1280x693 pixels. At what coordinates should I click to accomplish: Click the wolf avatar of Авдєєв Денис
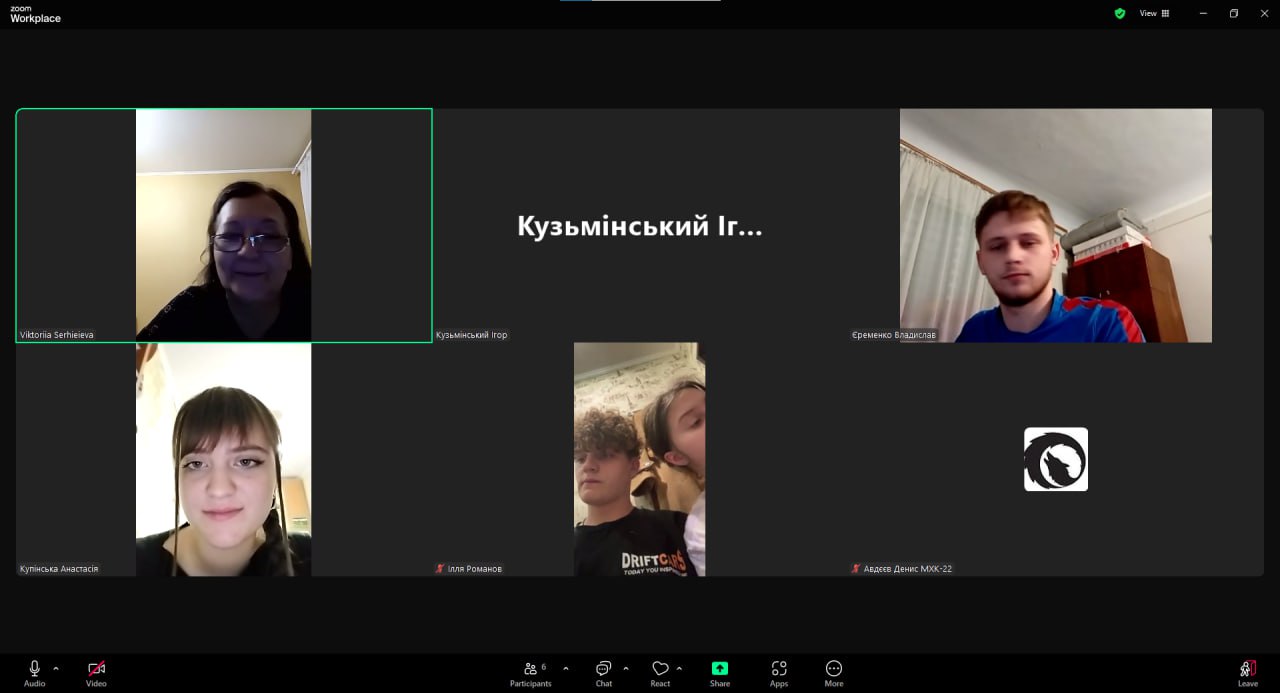(x=1055, y=459)
